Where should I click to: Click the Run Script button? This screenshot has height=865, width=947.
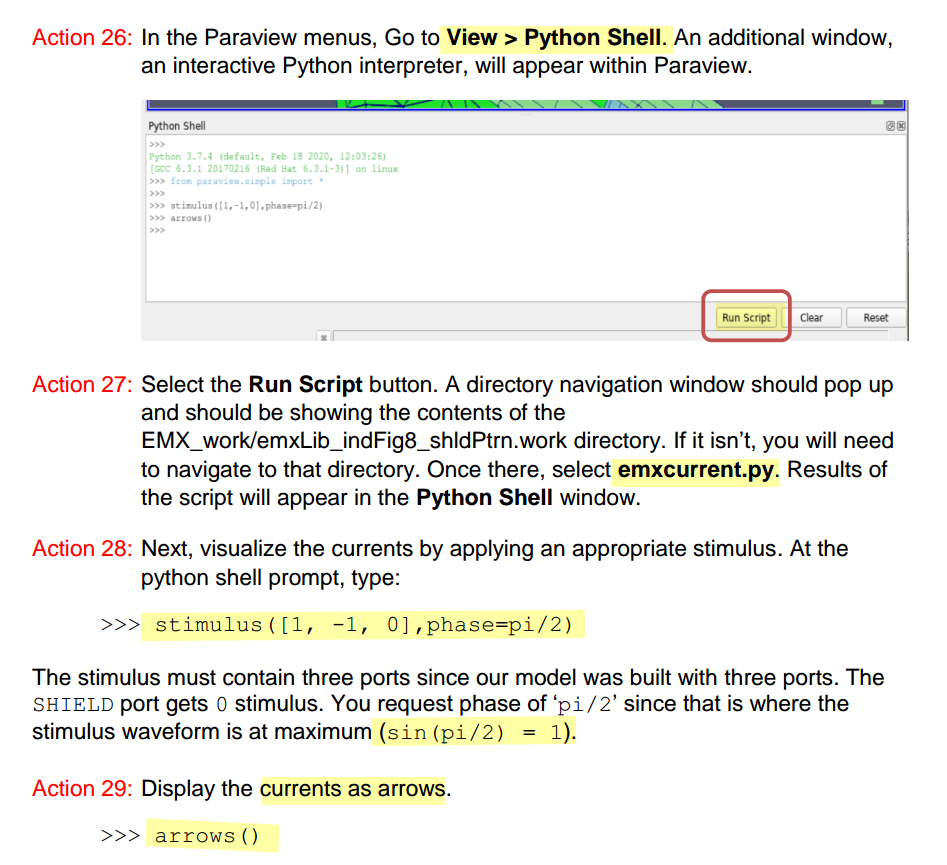coord(746,317)
